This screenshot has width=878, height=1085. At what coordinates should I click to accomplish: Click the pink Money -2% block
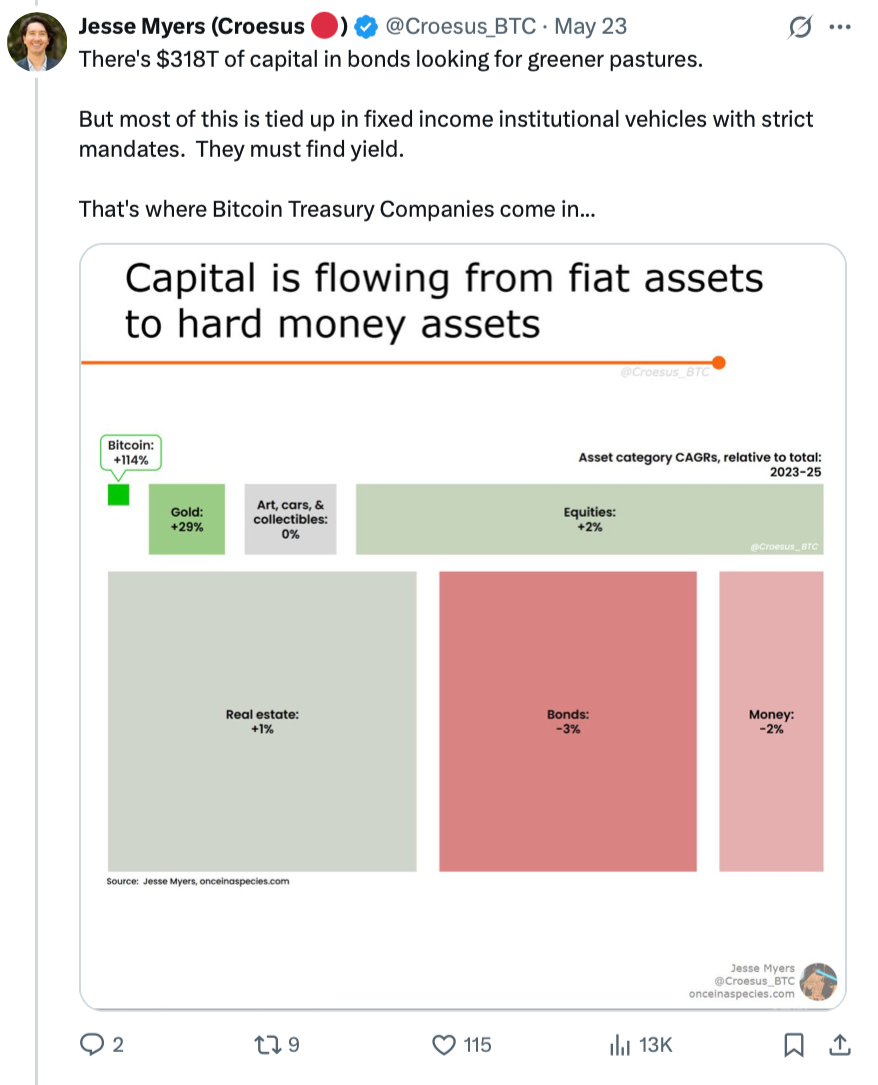point(771,720)
